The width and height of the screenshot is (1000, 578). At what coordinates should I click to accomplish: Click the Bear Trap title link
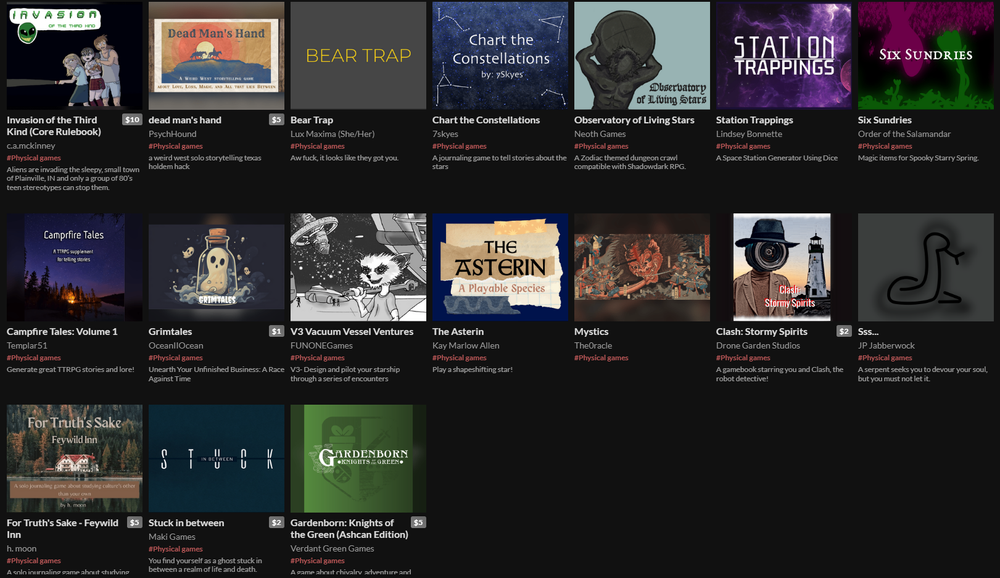311,120
